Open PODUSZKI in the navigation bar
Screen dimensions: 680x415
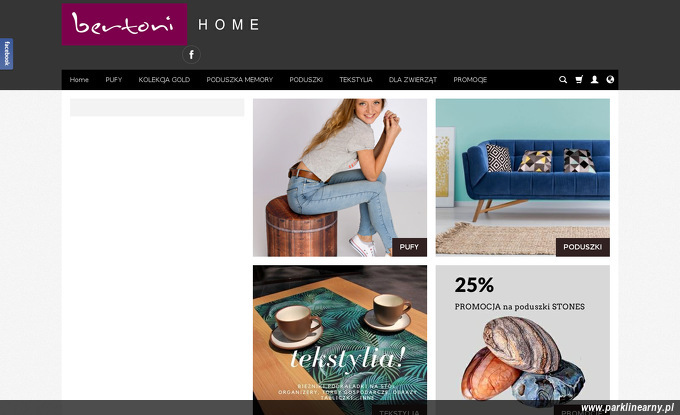tap(306, 80)
